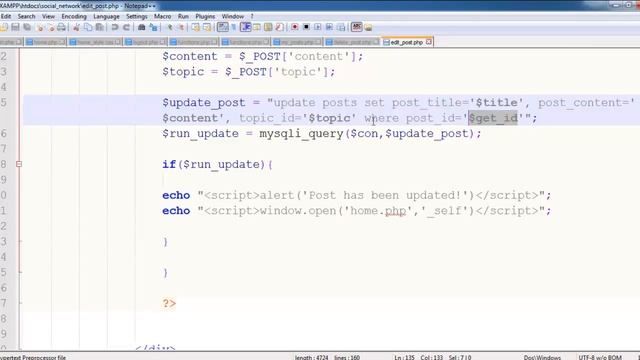Click the Print toolbar icon
The width and height of the screenshot is (640, 360).
[61, 27]
